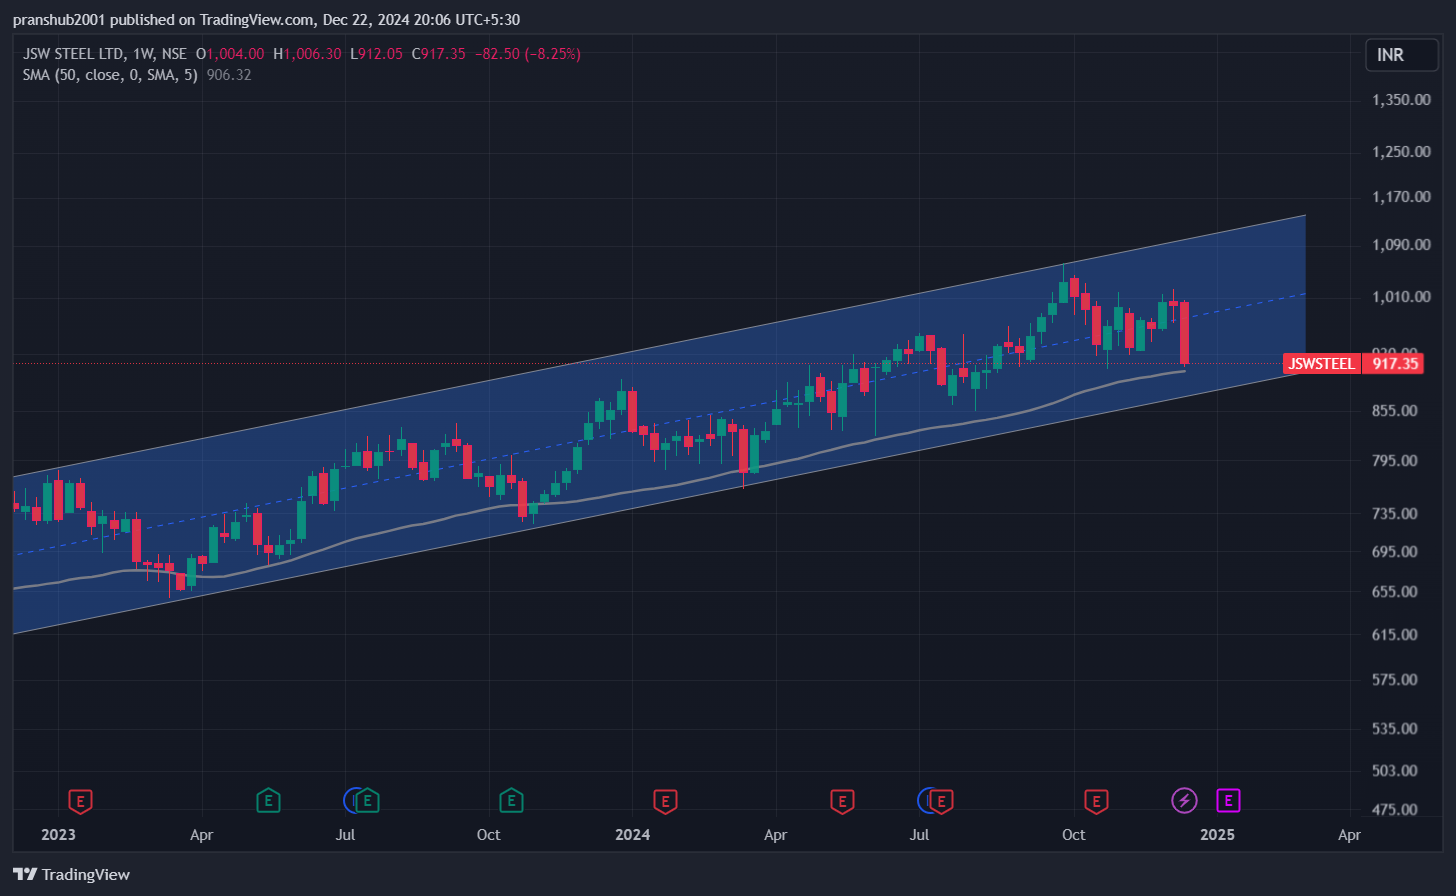Click the green earnings marker after April 2023
Viewport: 1456px width, 896px height.
tap(268, 801)
